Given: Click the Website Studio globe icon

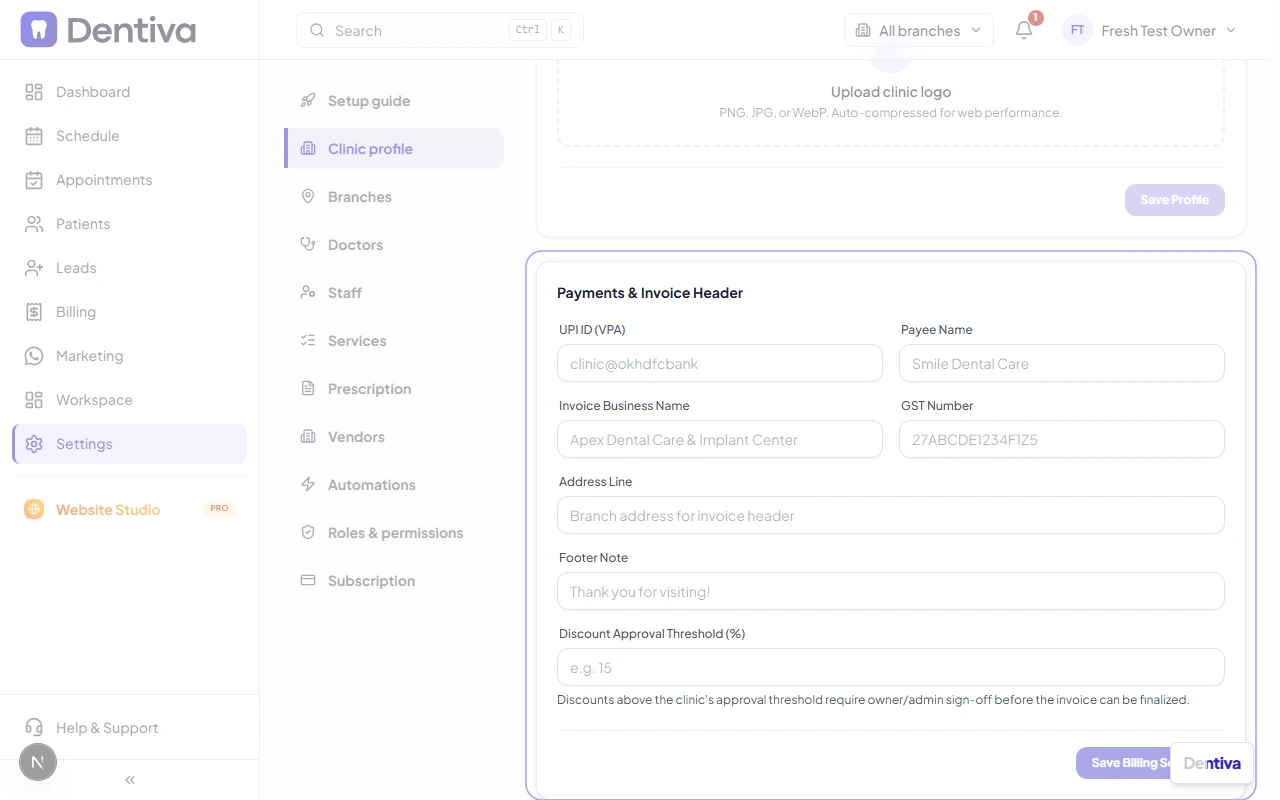Looking at the screenshot, I should point(34,510).
